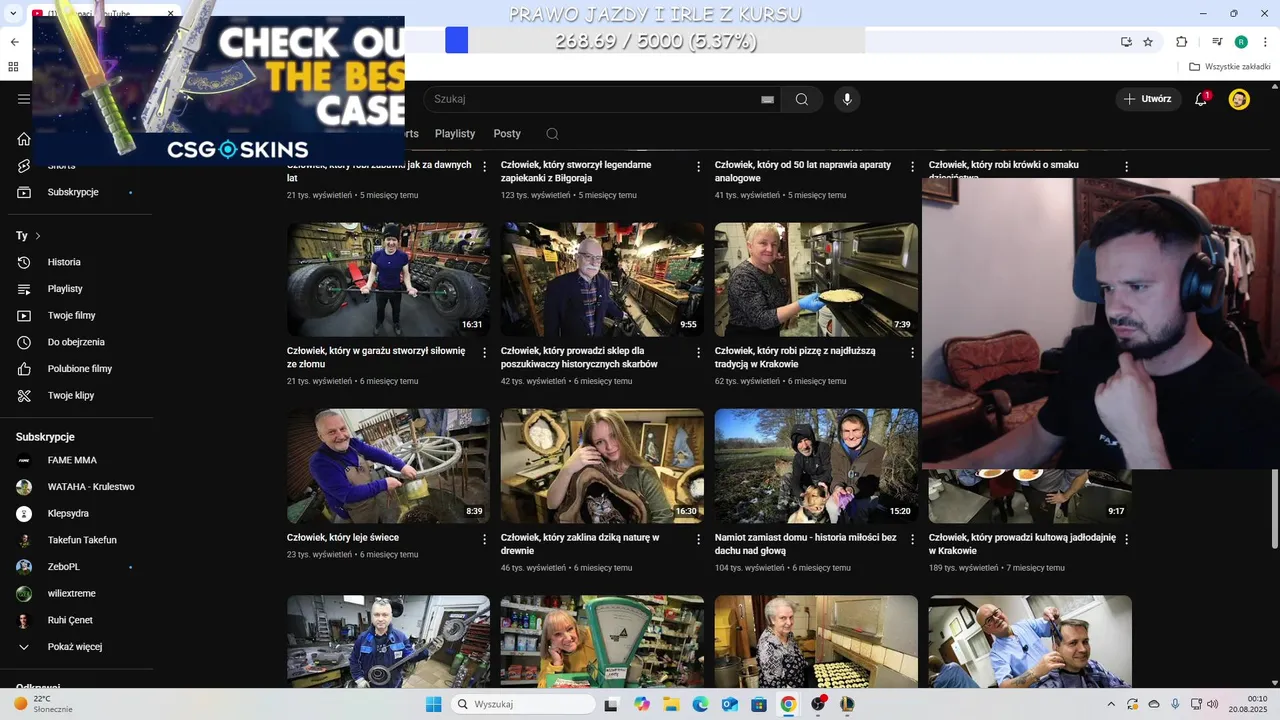1280x720 pixels.
Task: Open Microsoft Edge from taskbar
Action: click(x=700, y=704)
